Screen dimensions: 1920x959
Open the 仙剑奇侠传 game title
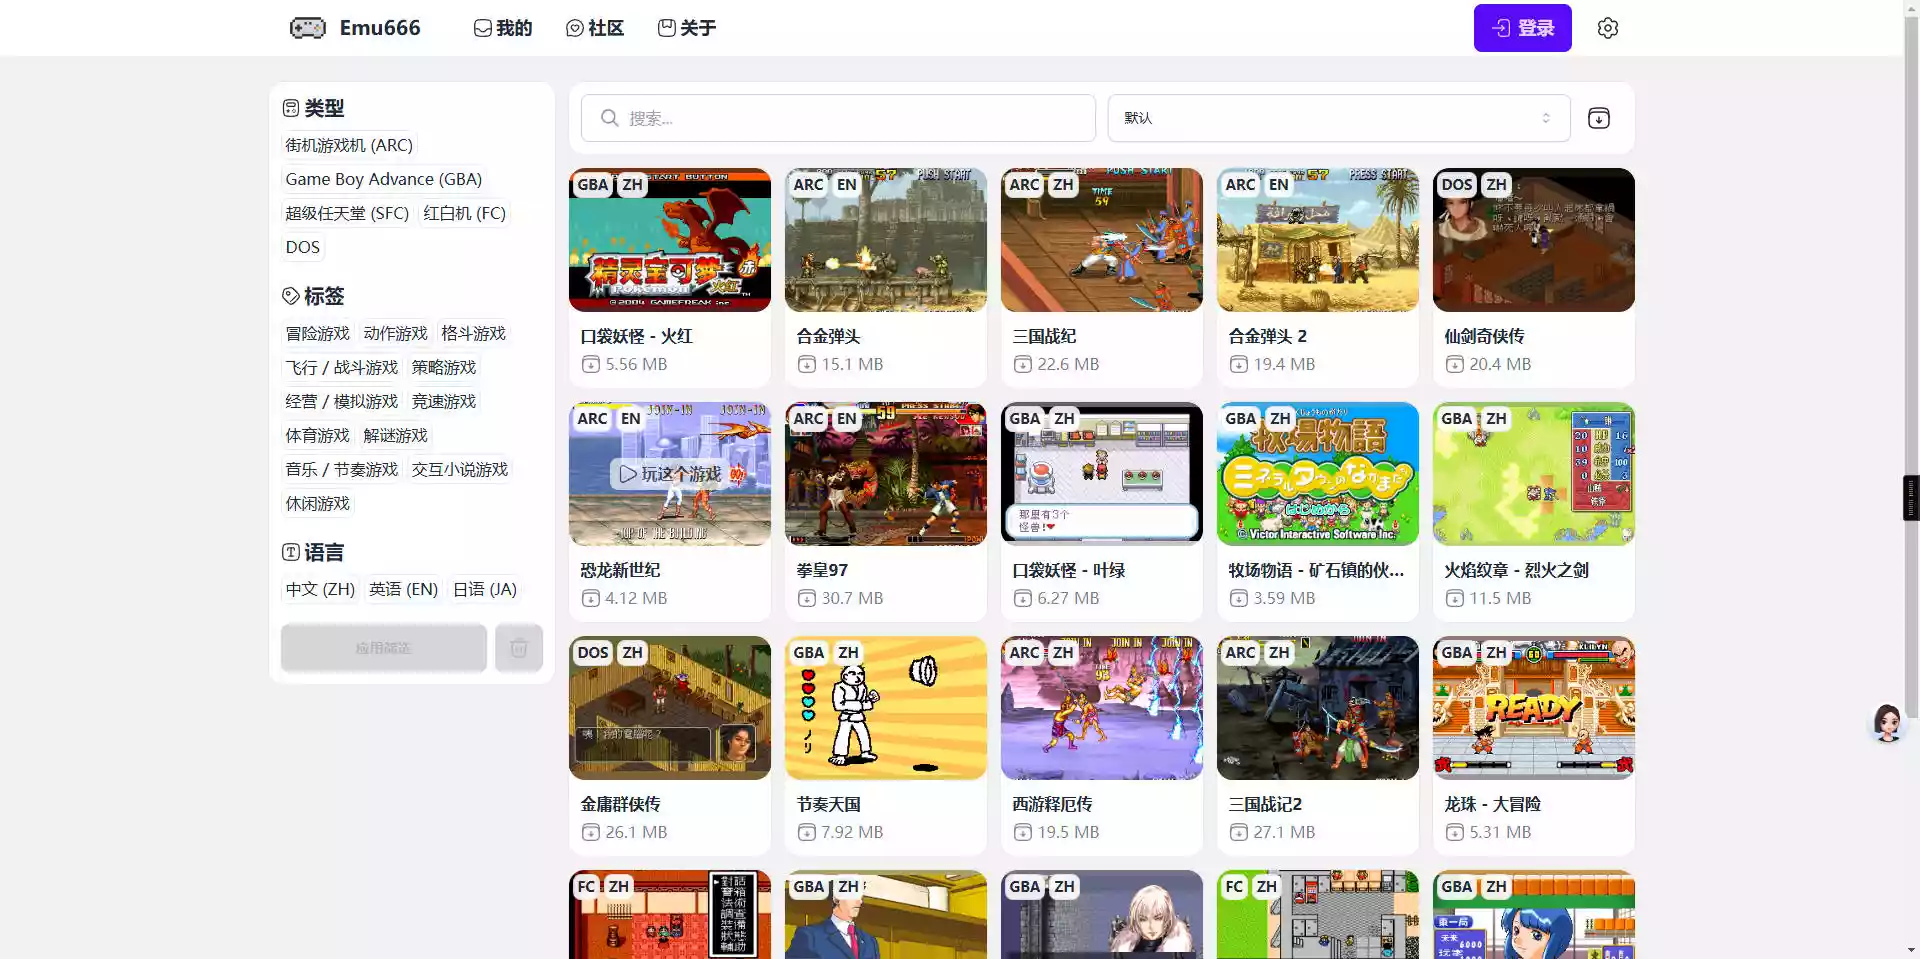(1485, 337)
